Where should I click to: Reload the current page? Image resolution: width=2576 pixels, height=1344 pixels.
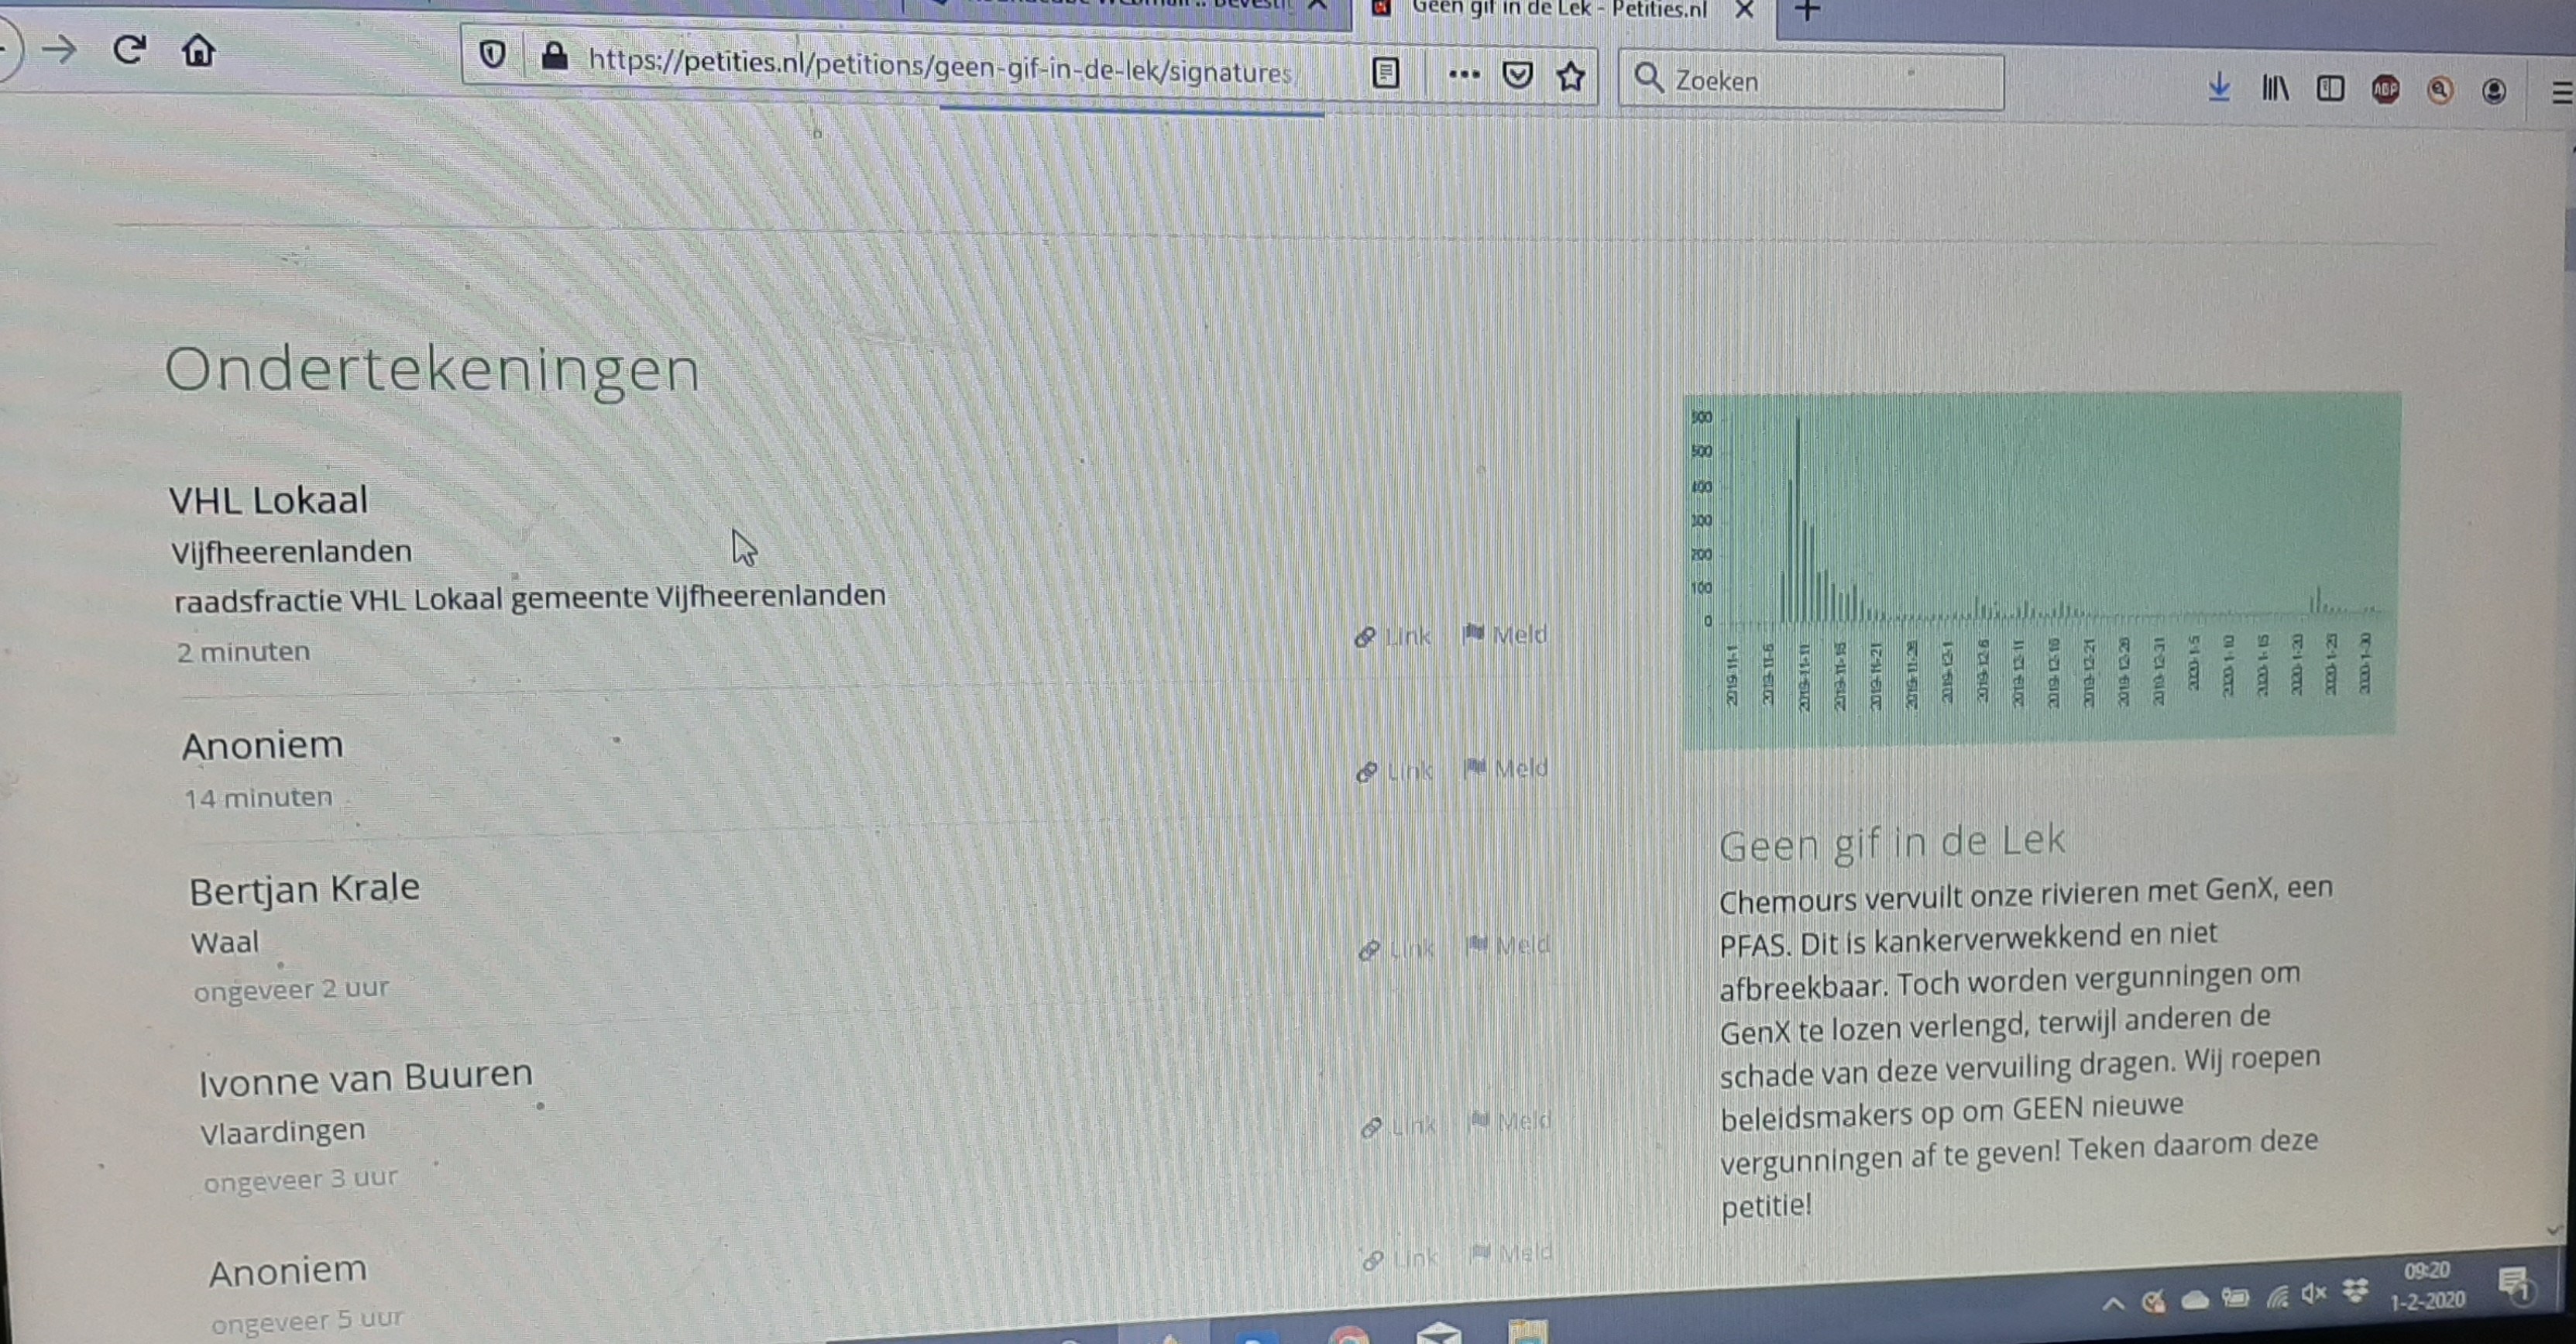(x=129, y=49)
